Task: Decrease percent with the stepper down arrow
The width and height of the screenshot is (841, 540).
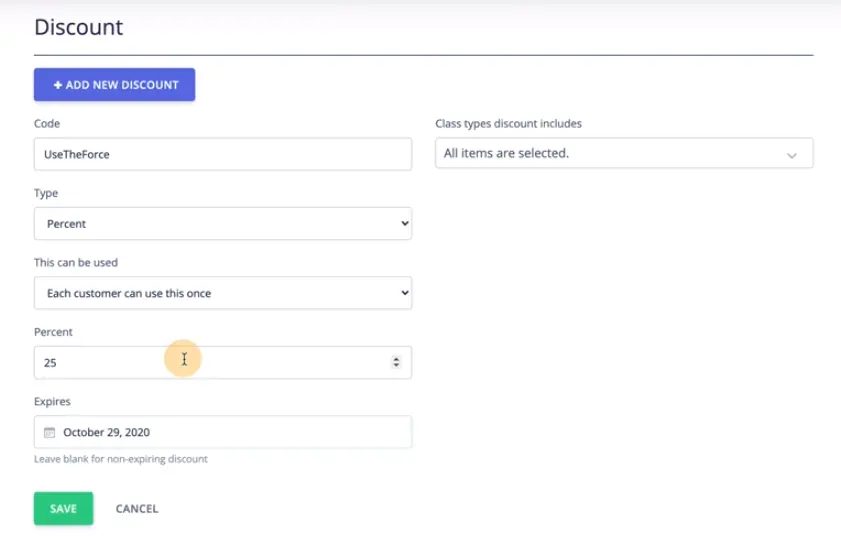Action: [396, 367]
